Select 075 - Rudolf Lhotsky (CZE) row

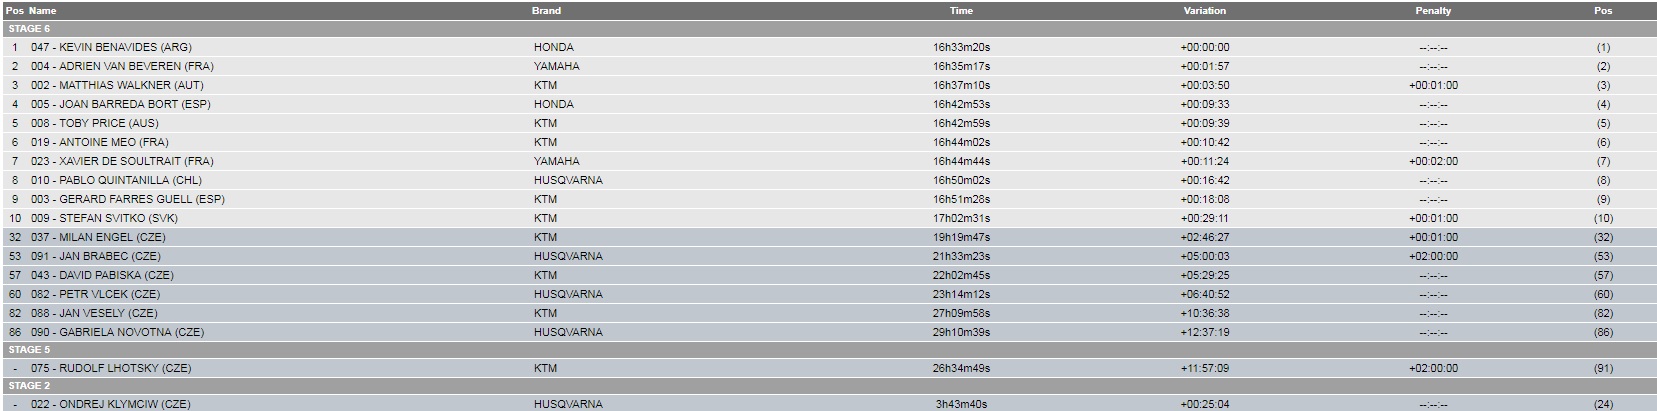point(828,368)
